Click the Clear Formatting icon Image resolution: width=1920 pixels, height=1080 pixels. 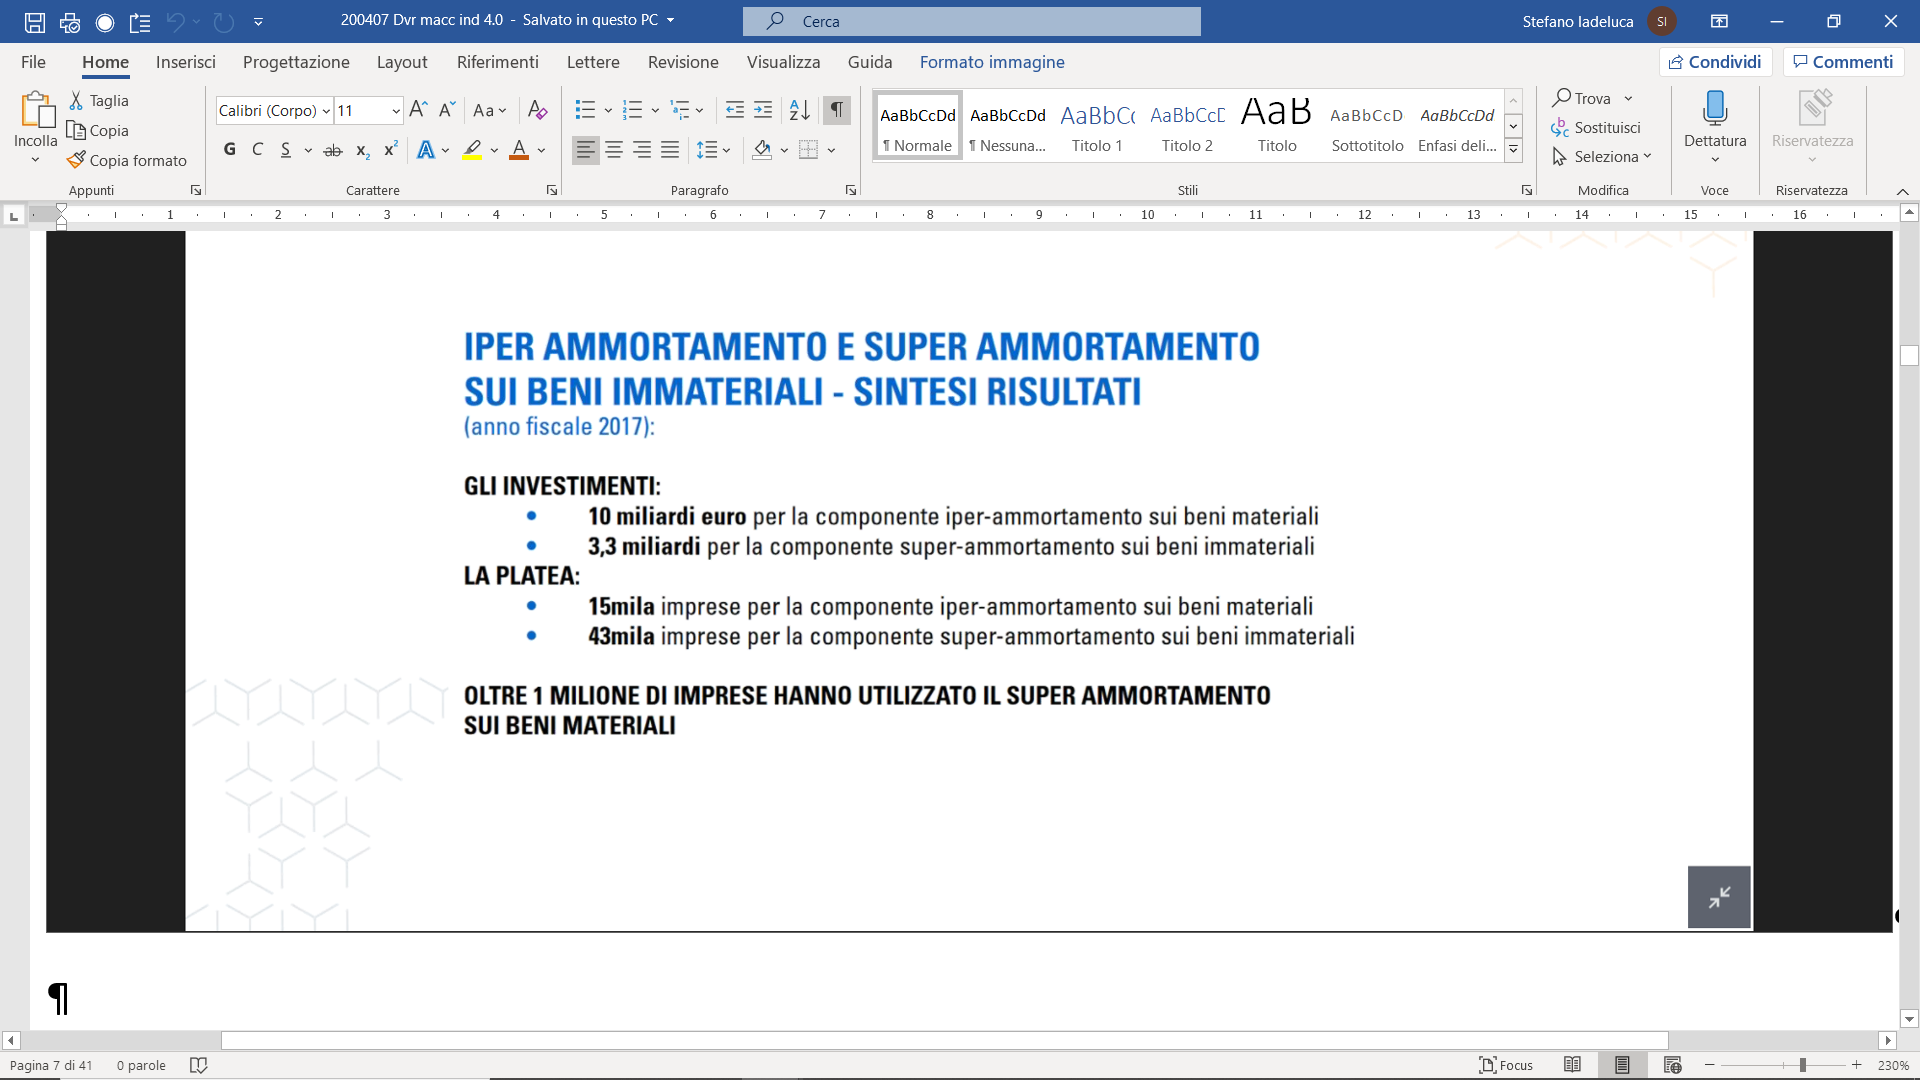coord(537,110)
